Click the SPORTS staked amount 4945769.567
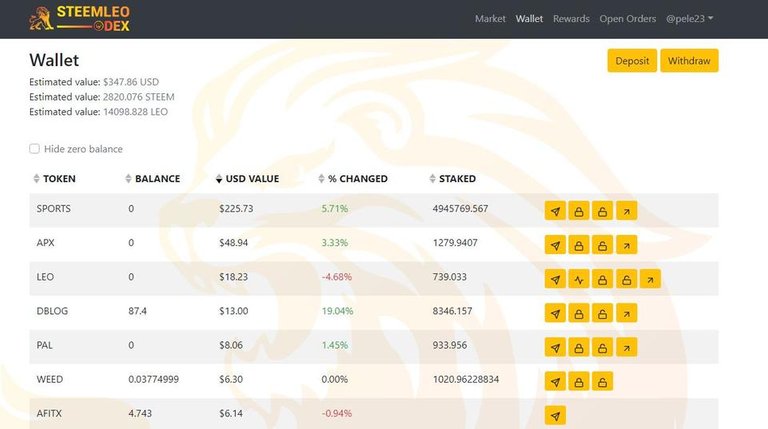Screen dimensions: 768x429 pyautogui.click(x=460, y=209)
